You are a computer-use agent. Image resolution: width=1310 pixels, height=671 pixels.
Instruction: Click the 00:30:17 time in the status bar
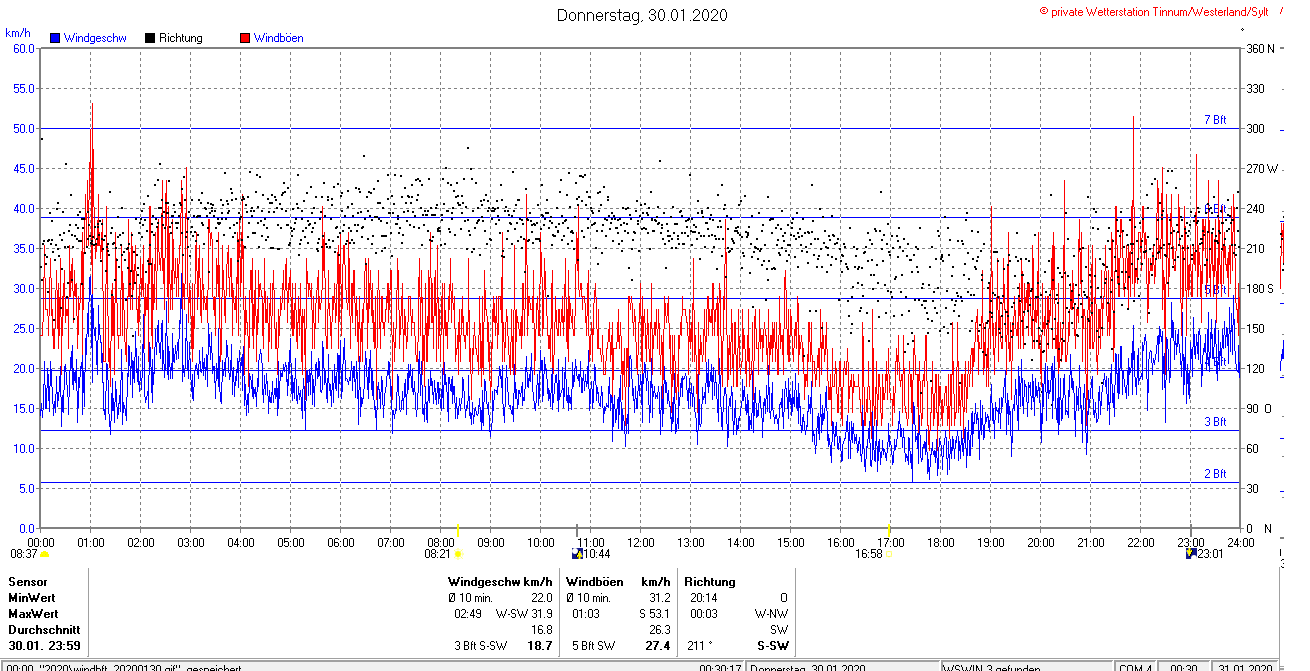(720, 668)
